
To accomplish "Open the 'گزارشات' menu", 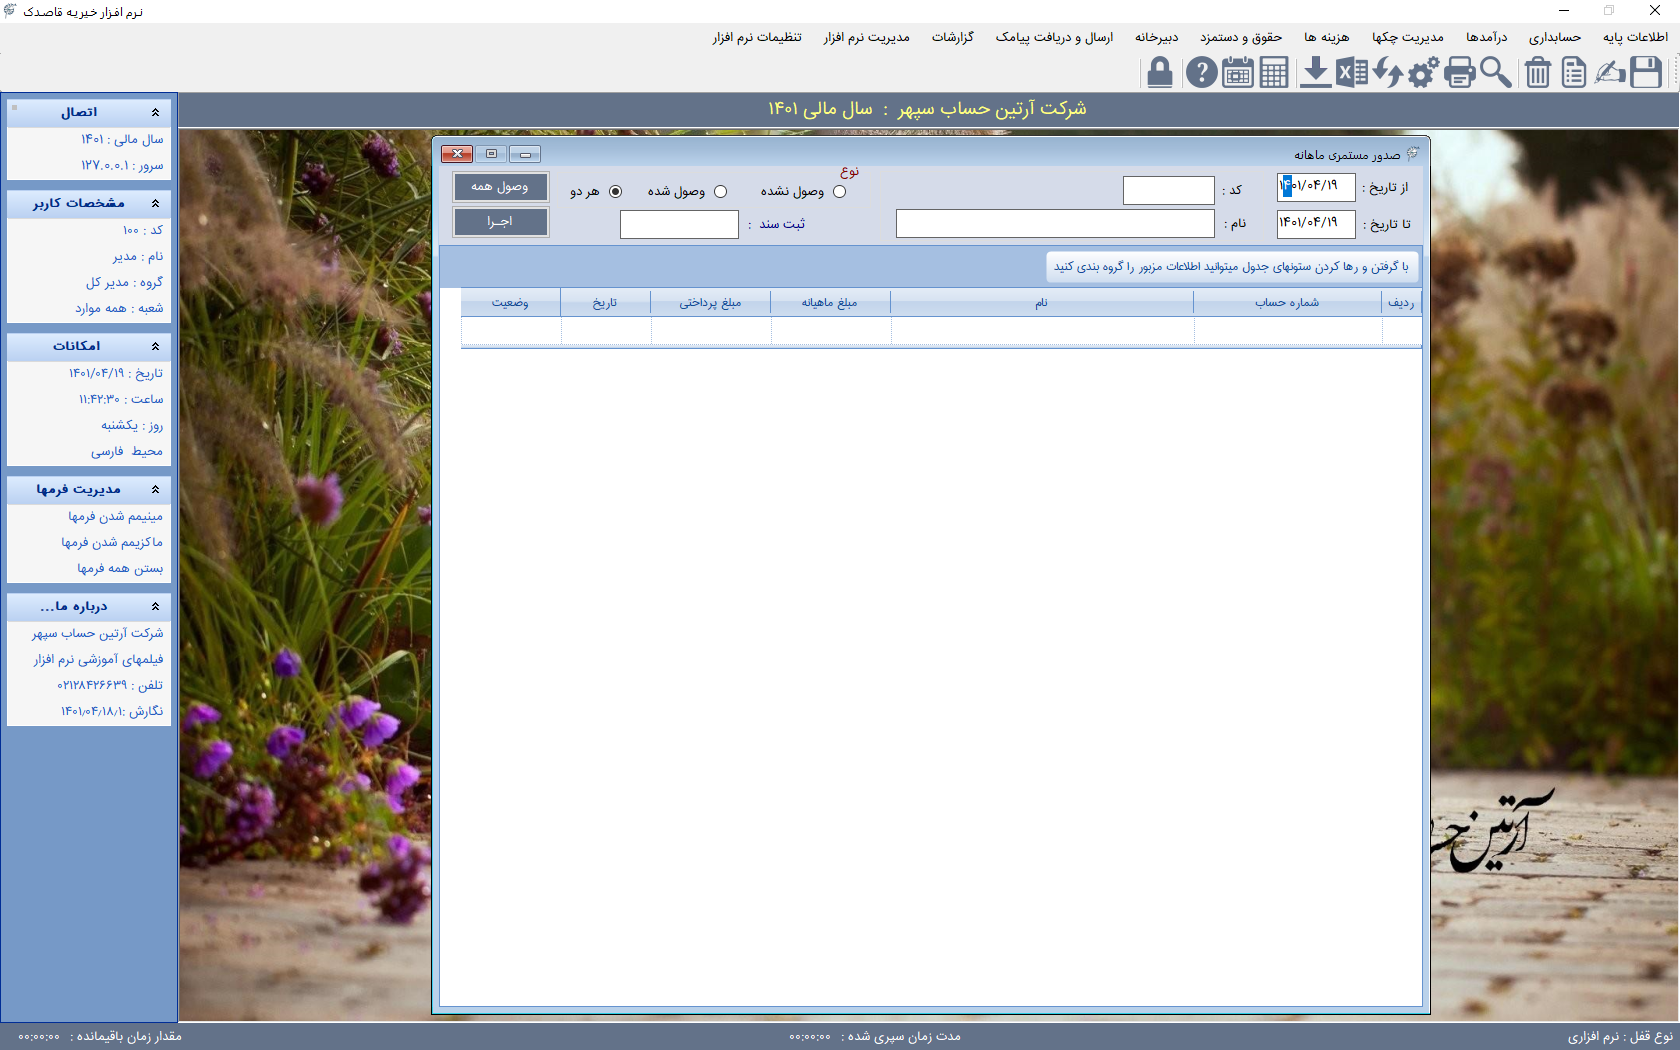I will click(952, 37).
